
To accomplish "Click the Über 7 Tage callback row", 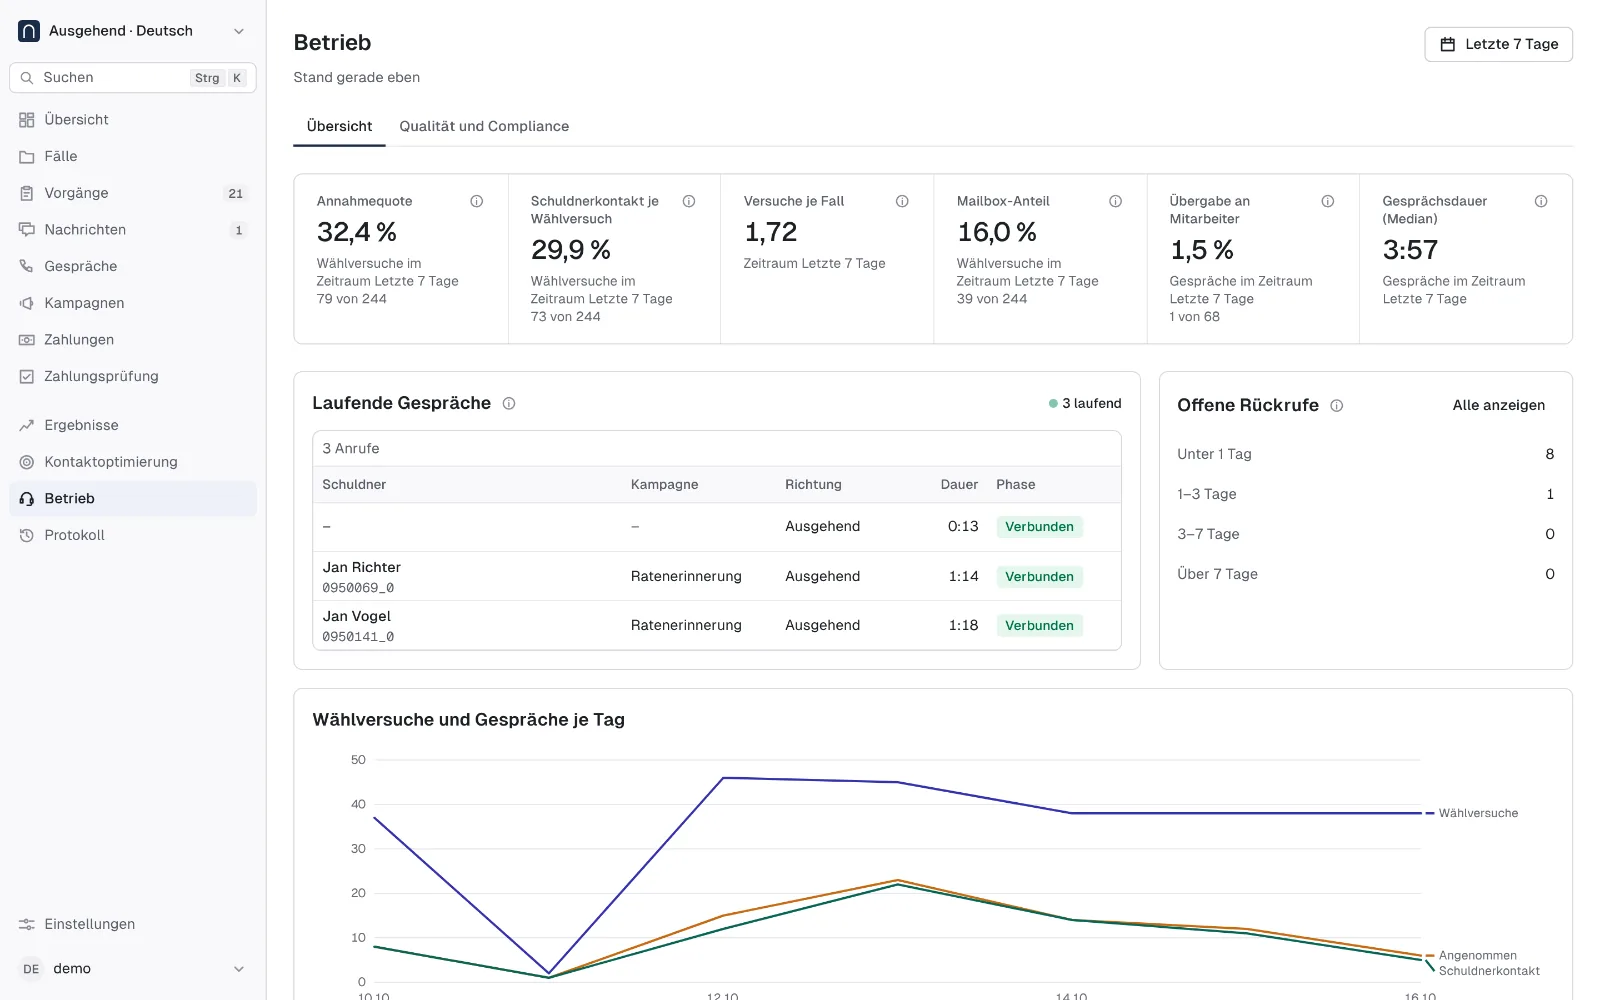I will click(1365, 574).
